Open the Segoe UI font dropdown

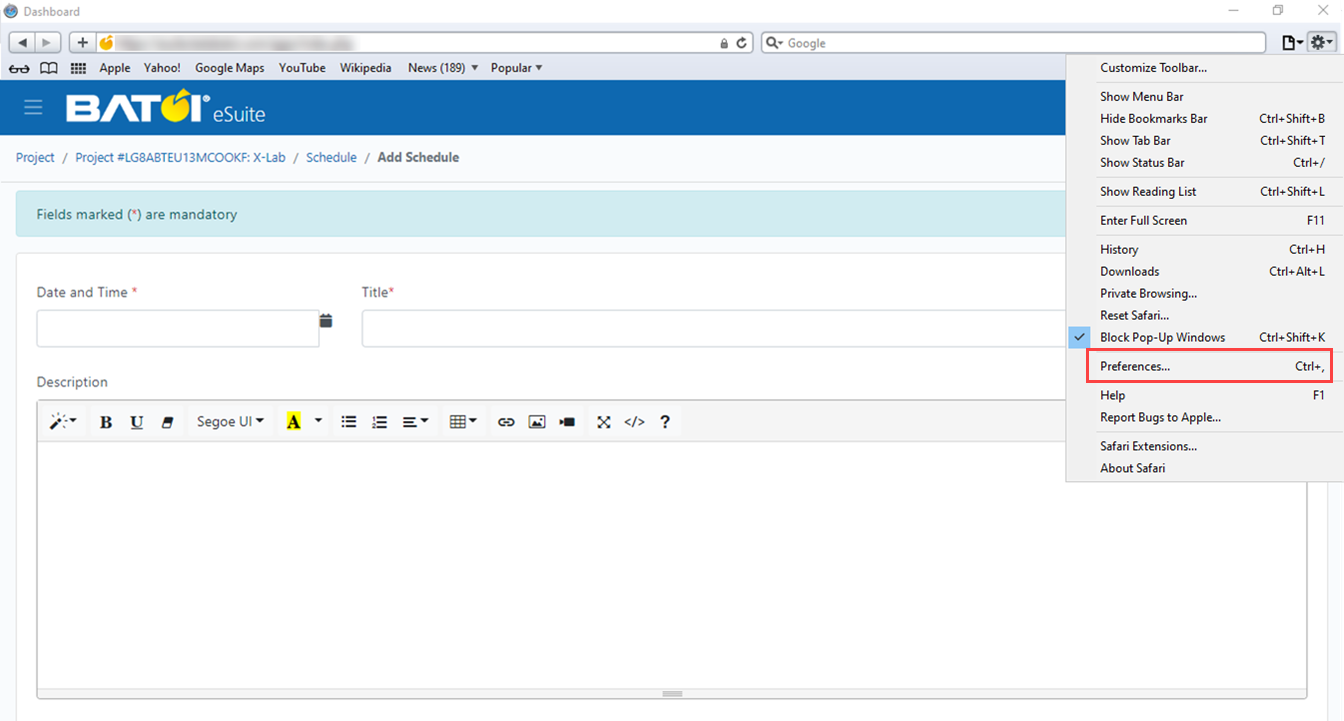point(230,422)
